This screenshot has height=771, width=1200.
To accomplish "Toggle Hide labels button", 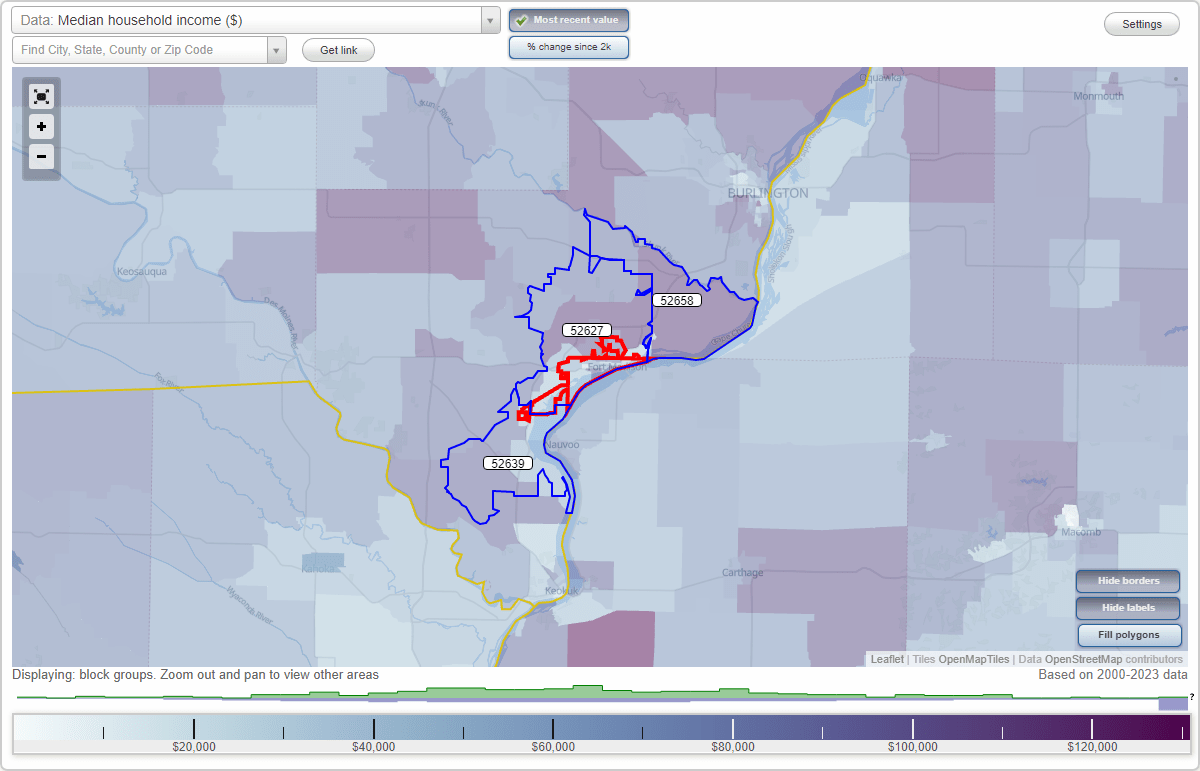I will [x=1129, y=608].
